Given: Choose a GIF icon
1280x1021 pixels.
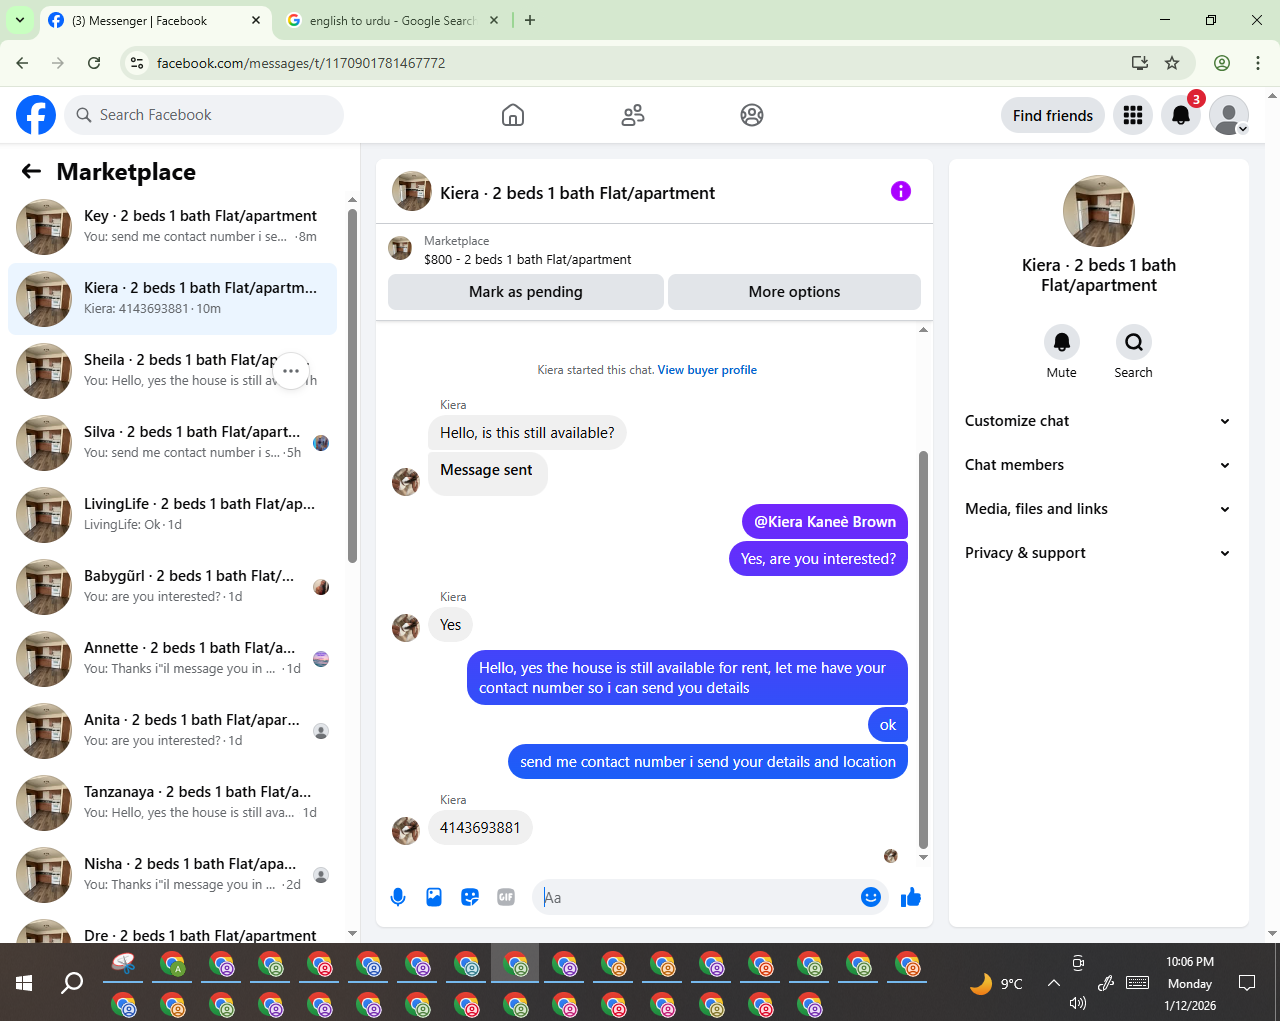Looking at the screenshot, I should point(506,897).
